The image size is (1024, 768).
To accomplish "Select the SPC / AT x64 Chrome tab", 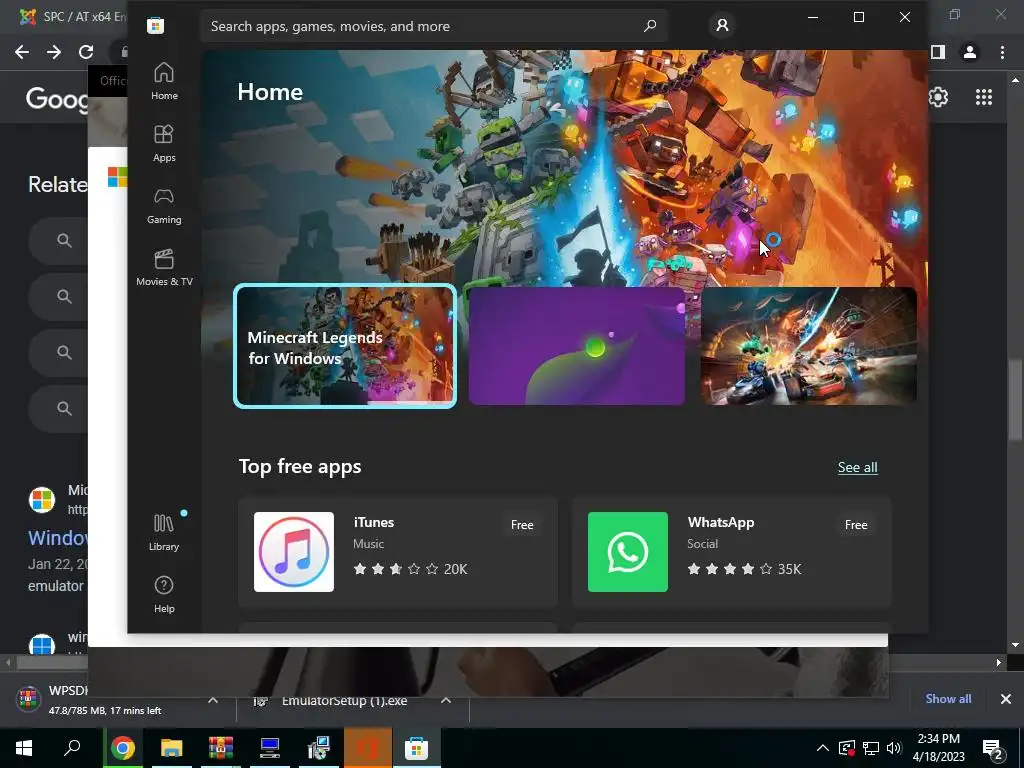I will [x=72, y=16].
